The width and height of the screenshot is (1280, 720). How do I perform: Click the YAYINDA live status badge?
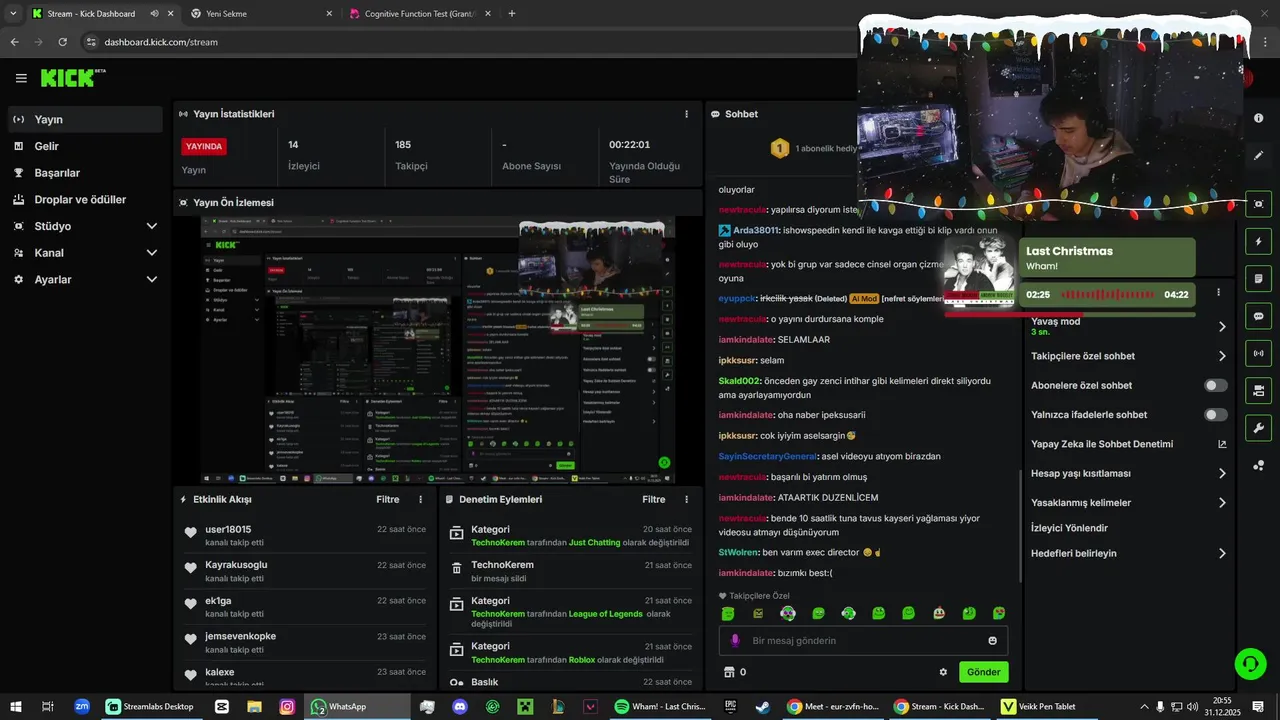click(x=204, y=146)
